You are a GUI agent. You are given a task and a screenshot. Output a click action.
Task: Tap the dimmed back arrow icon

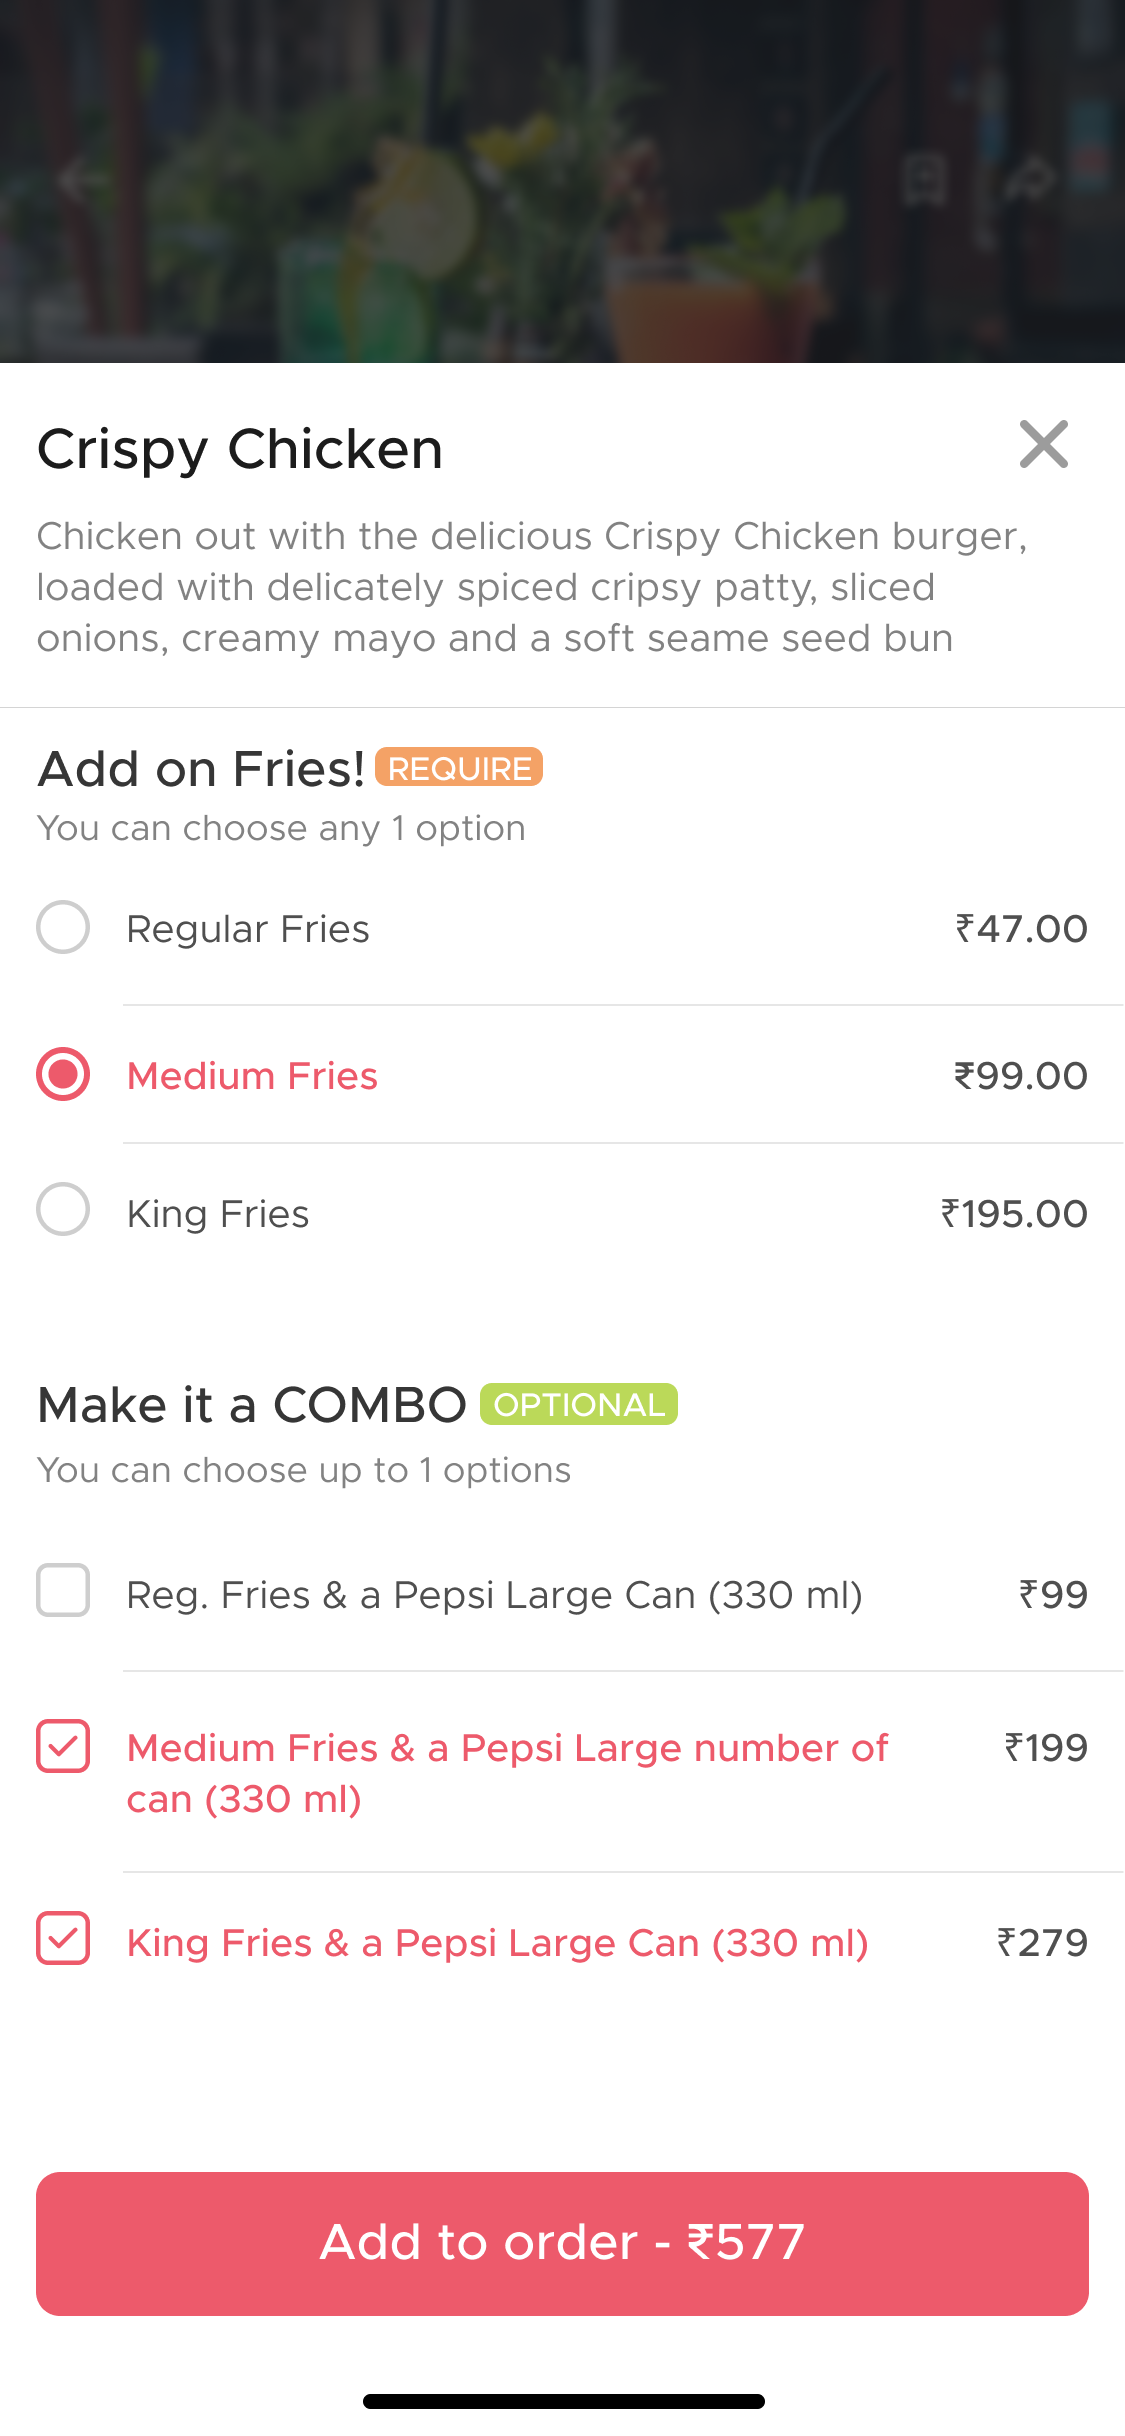point(75,181)
